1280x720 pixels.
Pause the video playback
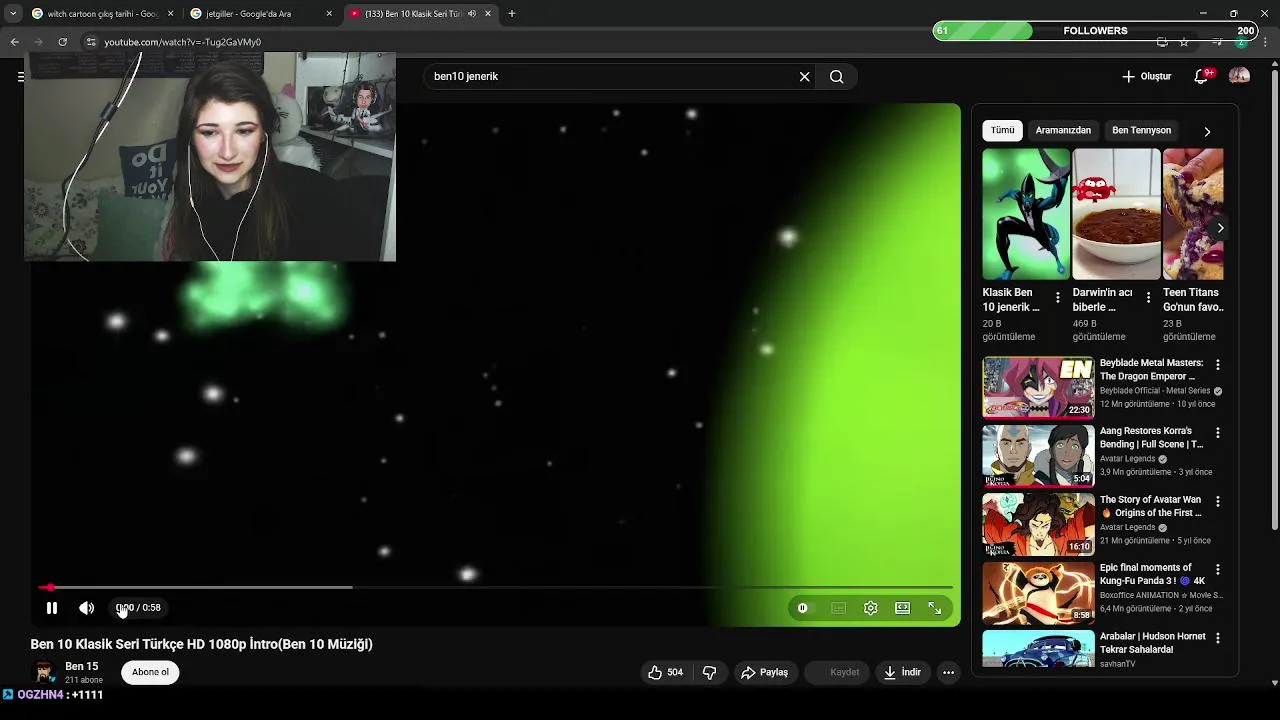point(52,608)
